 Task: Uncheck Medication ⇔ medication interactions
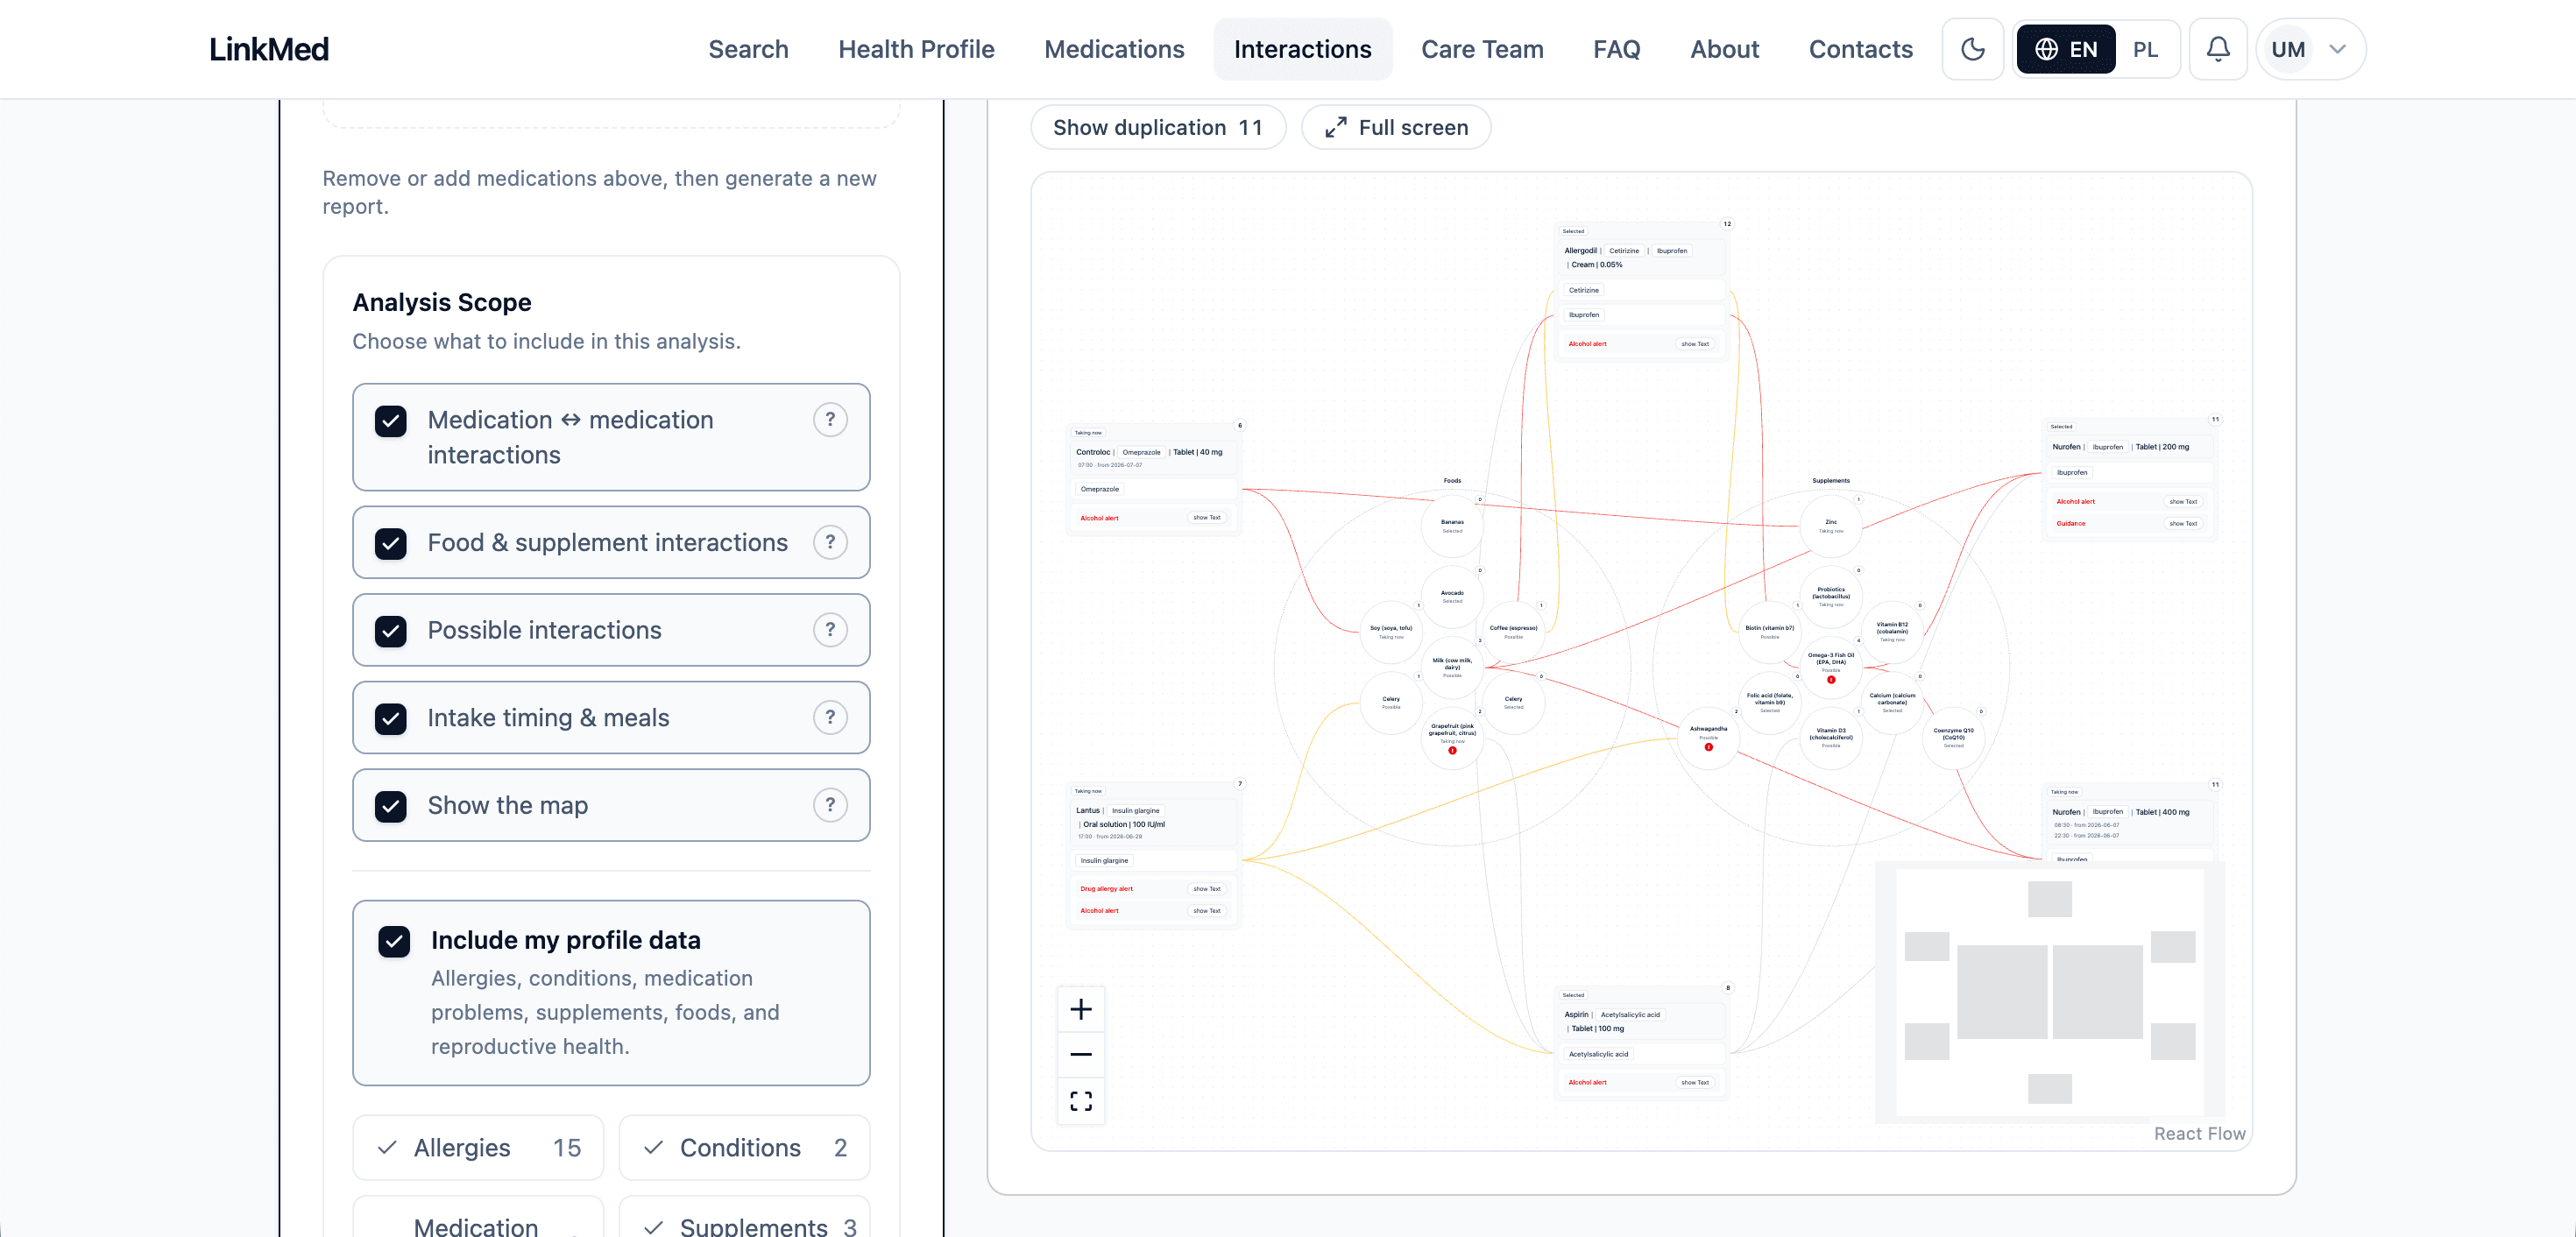point(391,421)
